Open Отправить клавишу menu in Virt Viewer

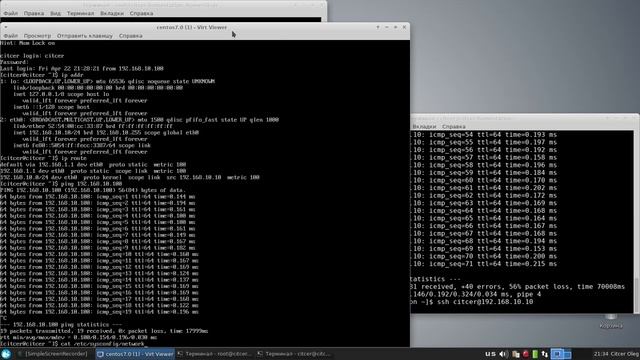tap(84, 36)
